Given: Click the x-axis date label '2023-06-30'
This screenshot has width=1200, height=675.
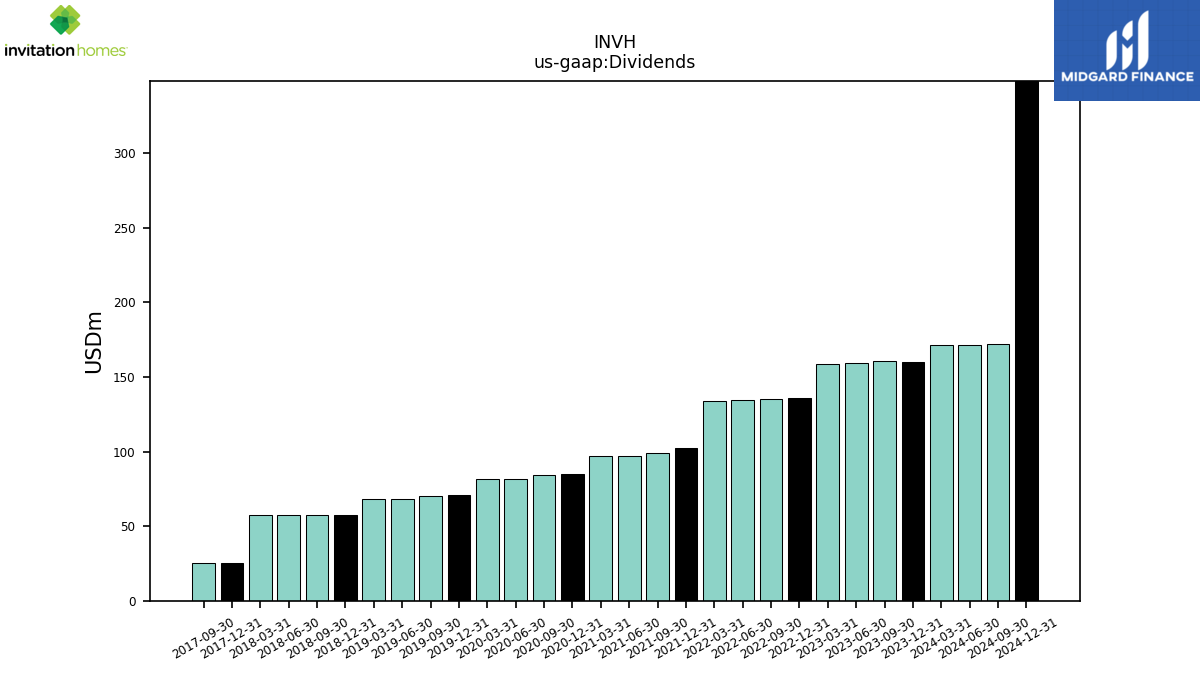Looking at the screenshot, I should point(855,638).
